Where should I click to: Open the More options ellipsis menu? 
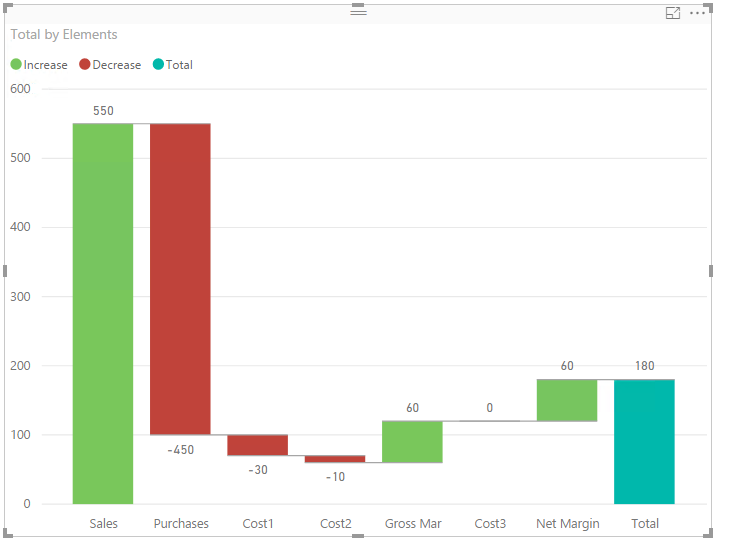click(697, 13)
